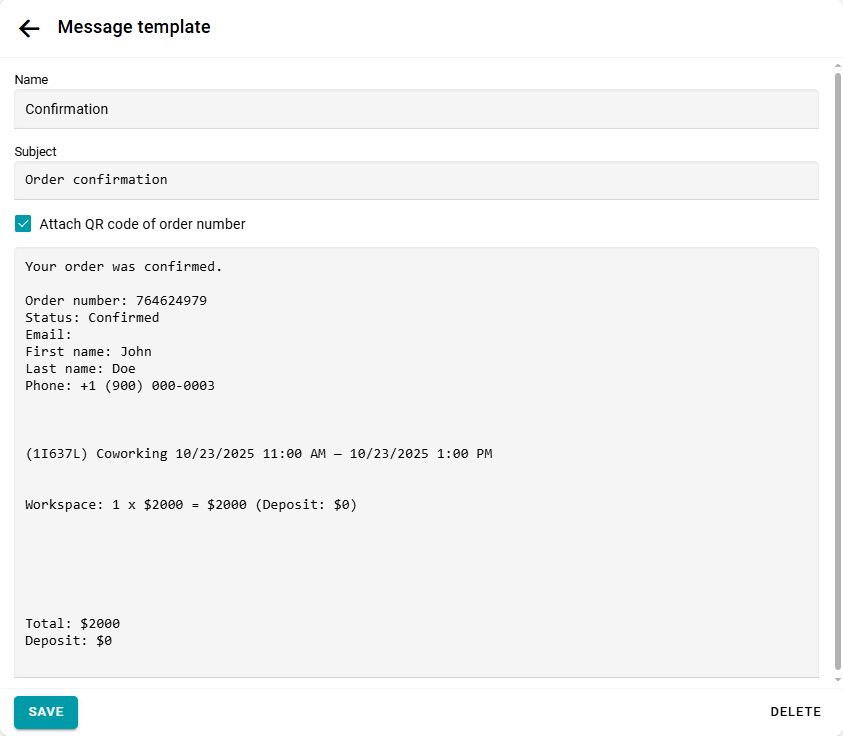Focus the Subject field with Order confirmation
The width and height of the screenshot is (843, 736).
click(416, 180)
